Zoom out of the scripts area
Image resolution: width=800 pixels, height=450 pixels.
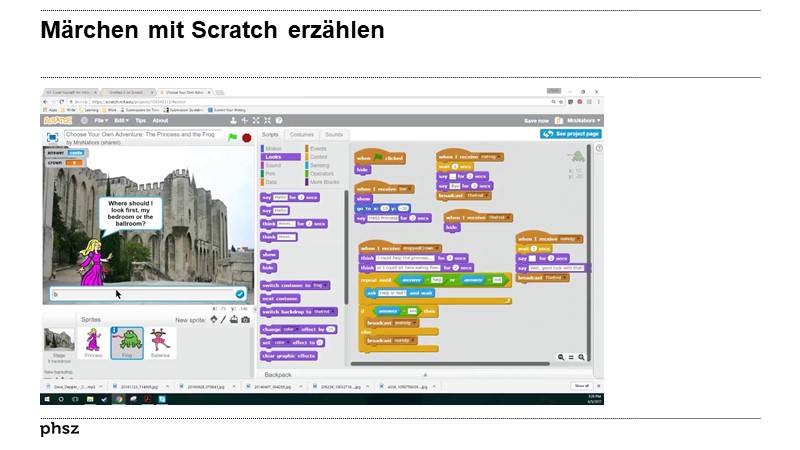click(x=561, y=357)
